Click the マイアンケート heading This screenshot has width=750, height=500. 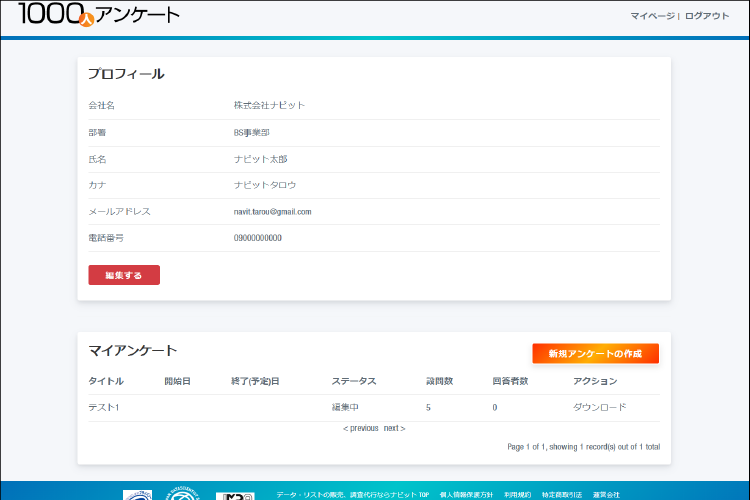pos(133,350)
